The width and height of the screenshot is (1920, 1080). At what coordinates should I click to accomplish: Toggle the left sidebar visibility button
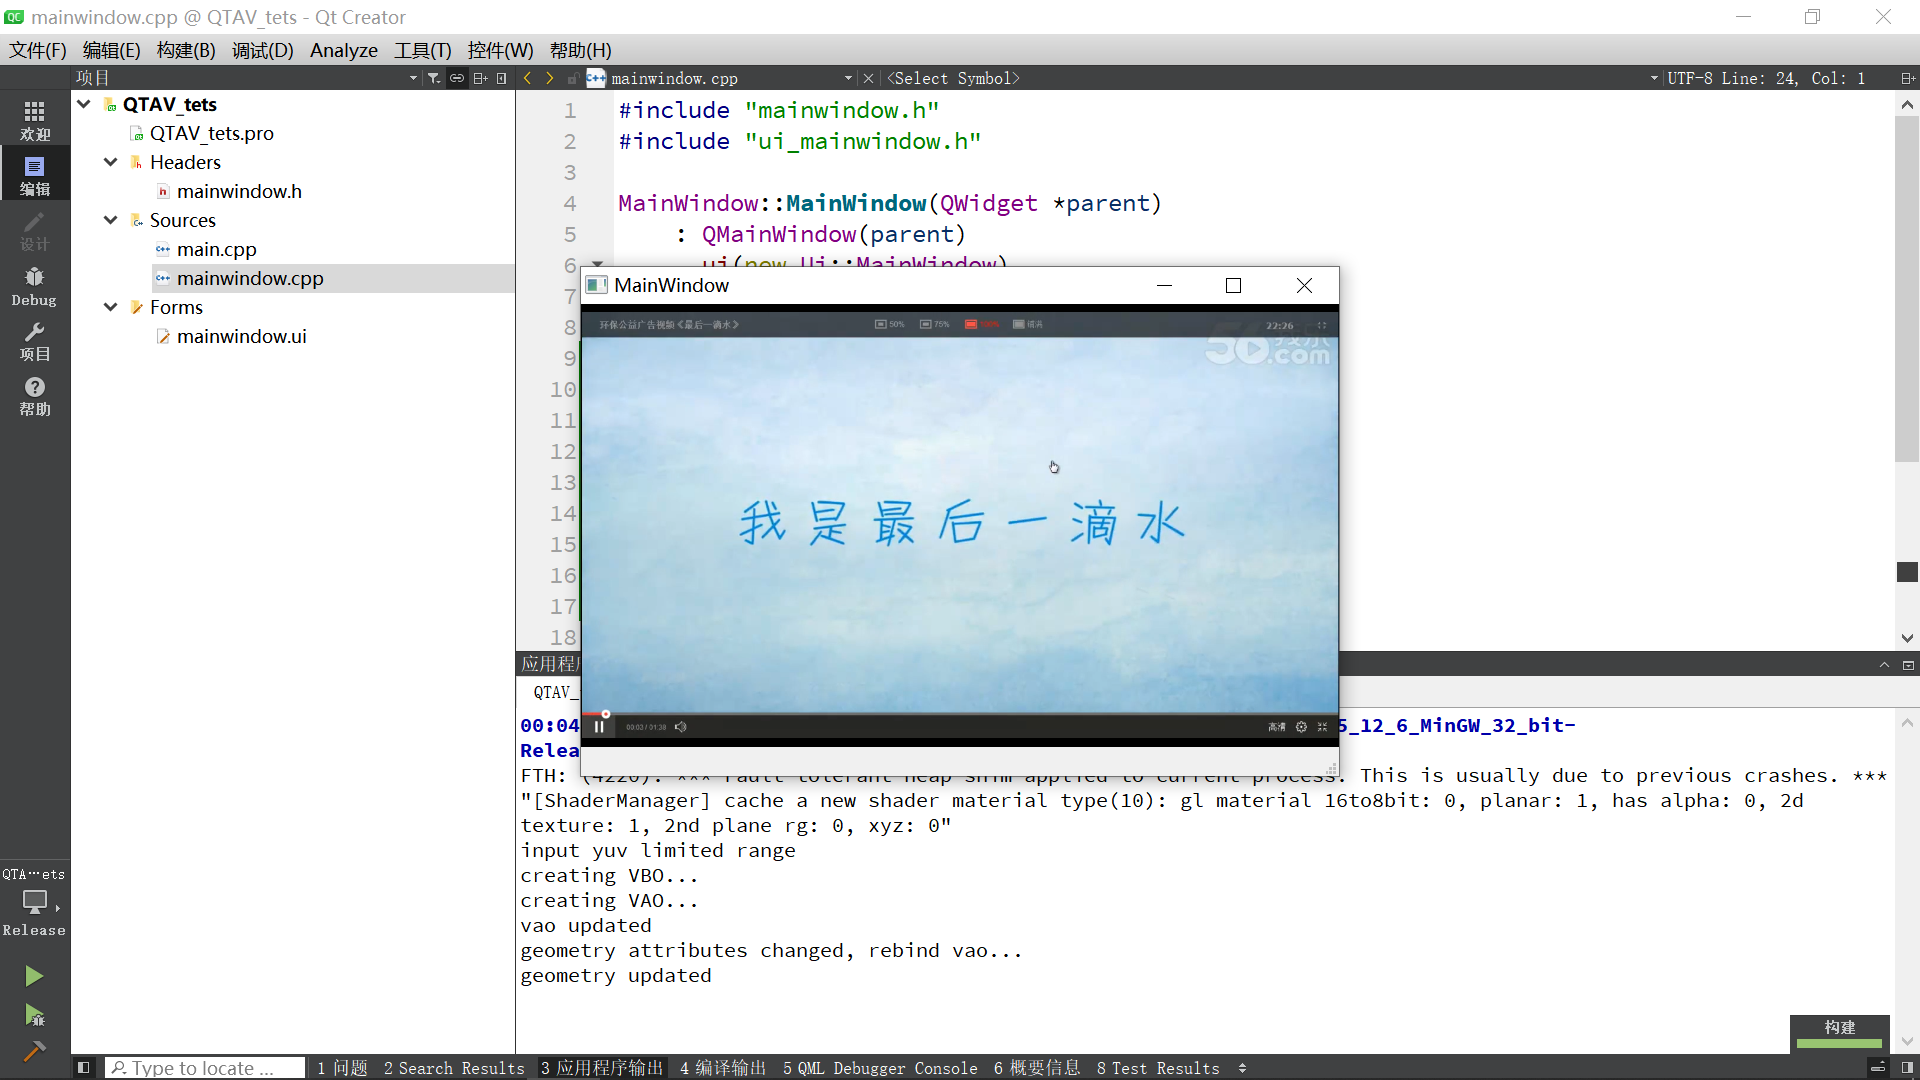click(x=84, y=1068)
